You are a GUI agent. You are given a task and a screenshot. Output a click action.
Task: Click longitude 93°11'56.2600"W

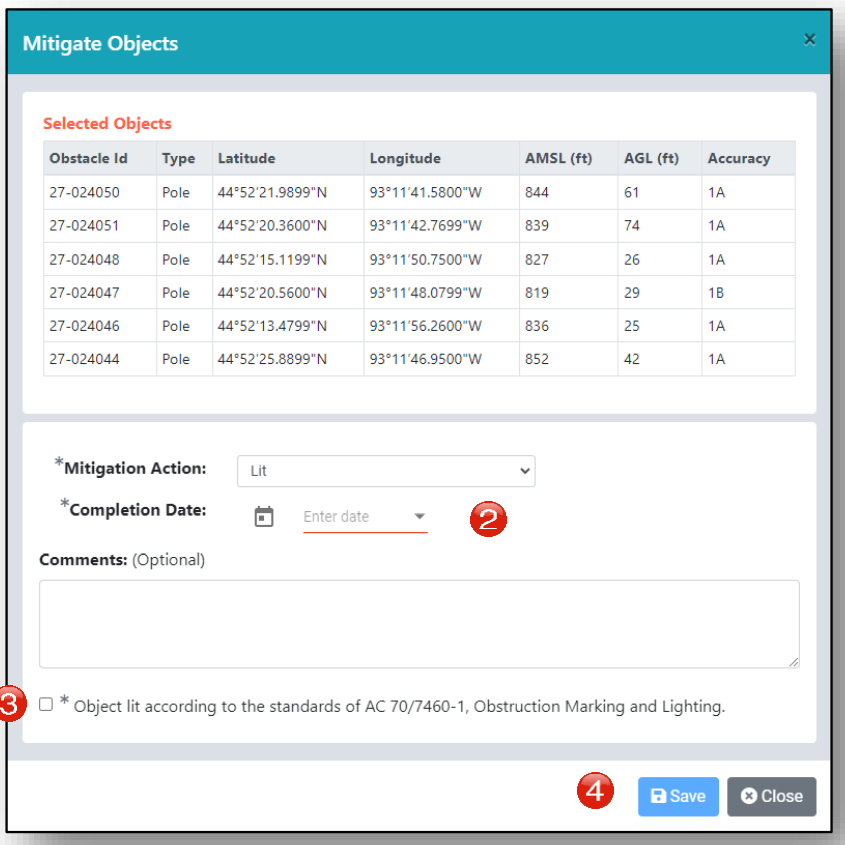pyautogui.click(x=425, y=326)
